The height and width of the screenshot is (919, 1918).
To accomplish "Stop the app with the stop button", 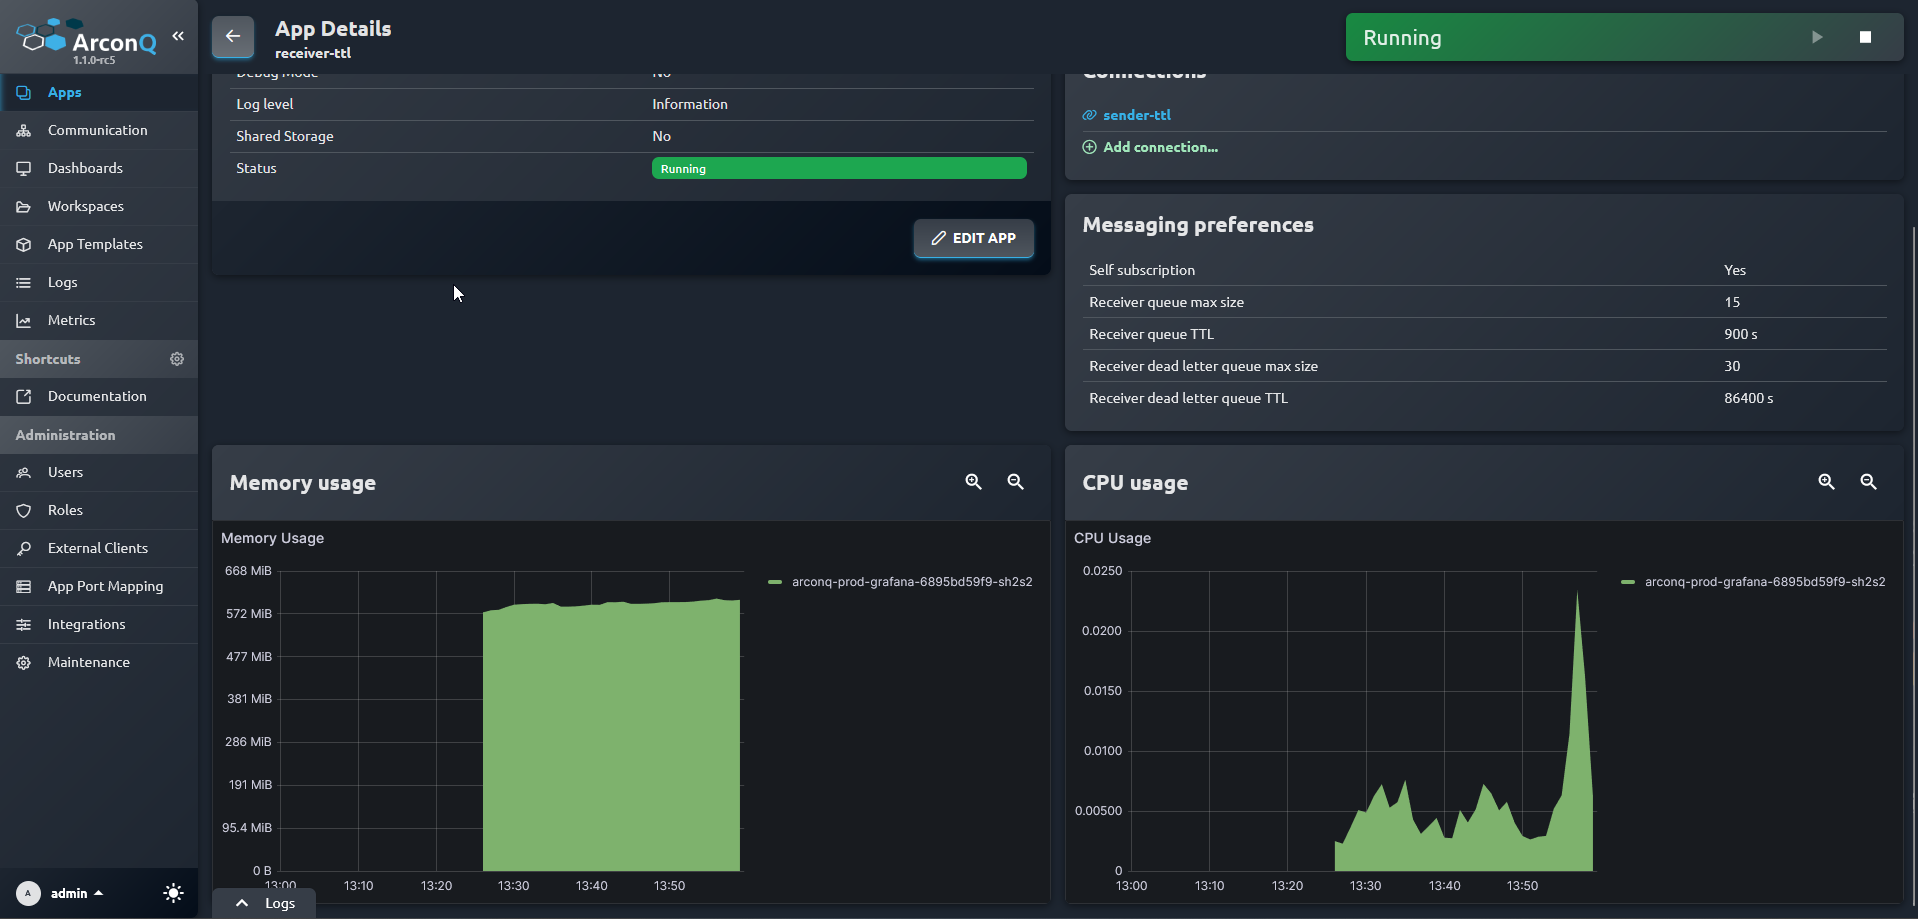I will pyautogui.click(x=1865, y=37).
